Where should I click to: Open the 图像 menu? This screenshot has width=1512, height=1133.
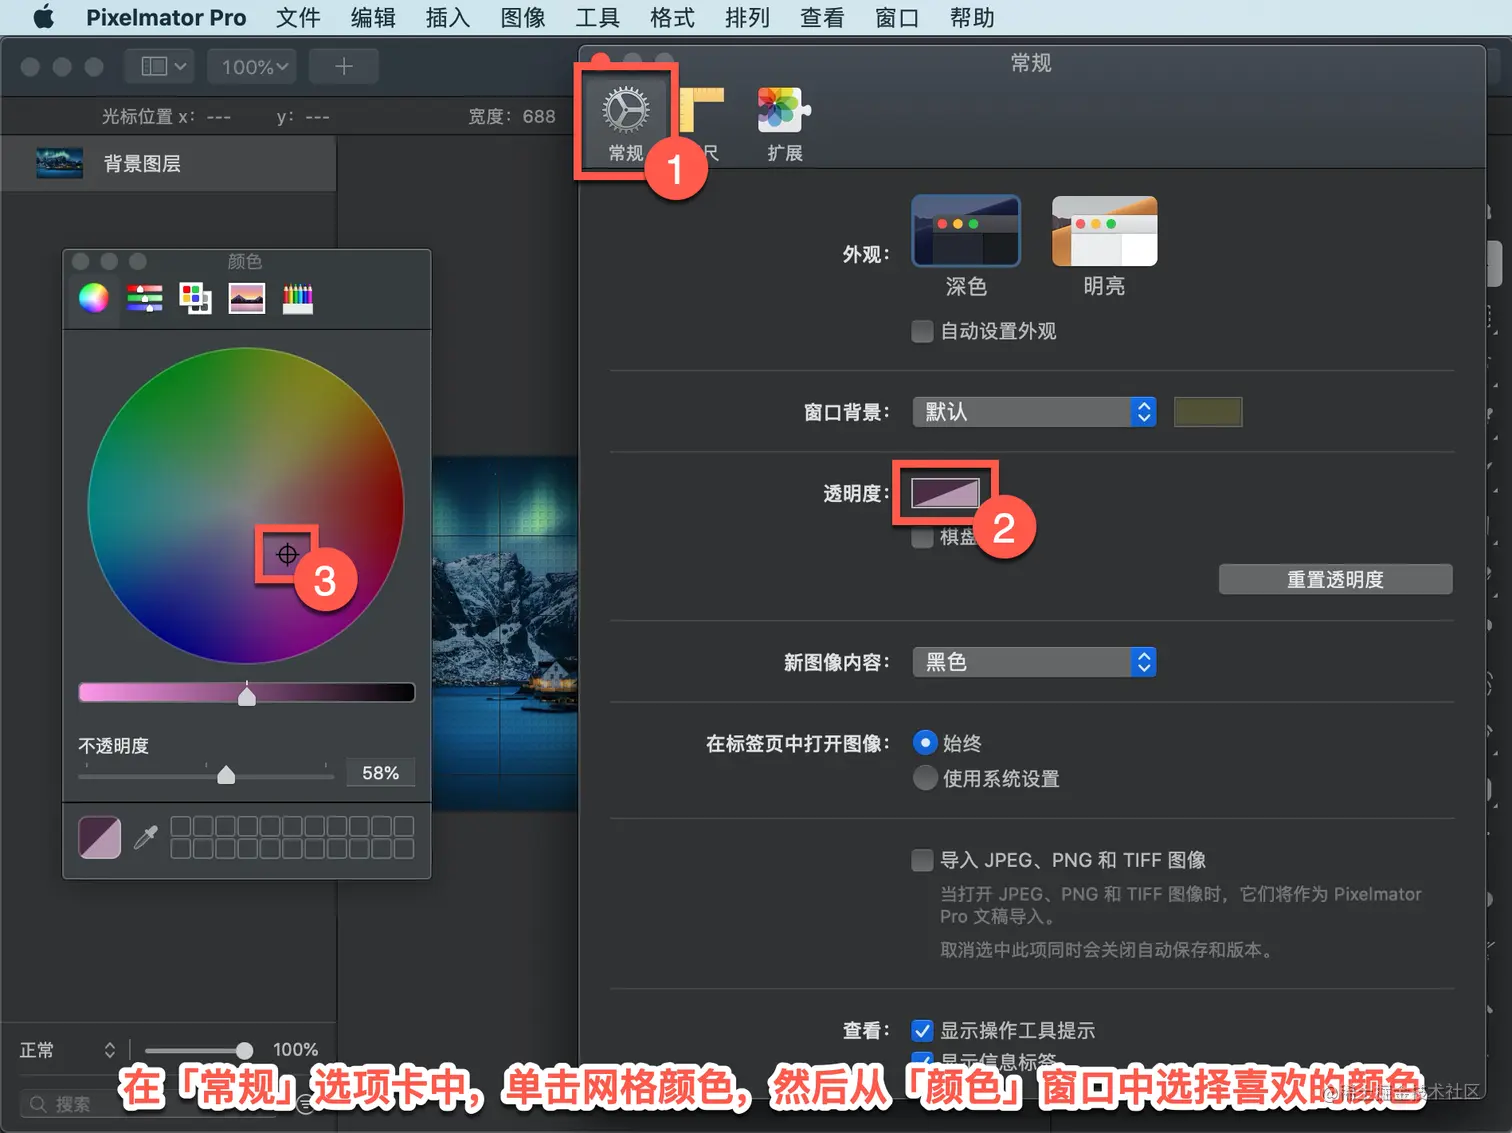(x=522, y=17)
